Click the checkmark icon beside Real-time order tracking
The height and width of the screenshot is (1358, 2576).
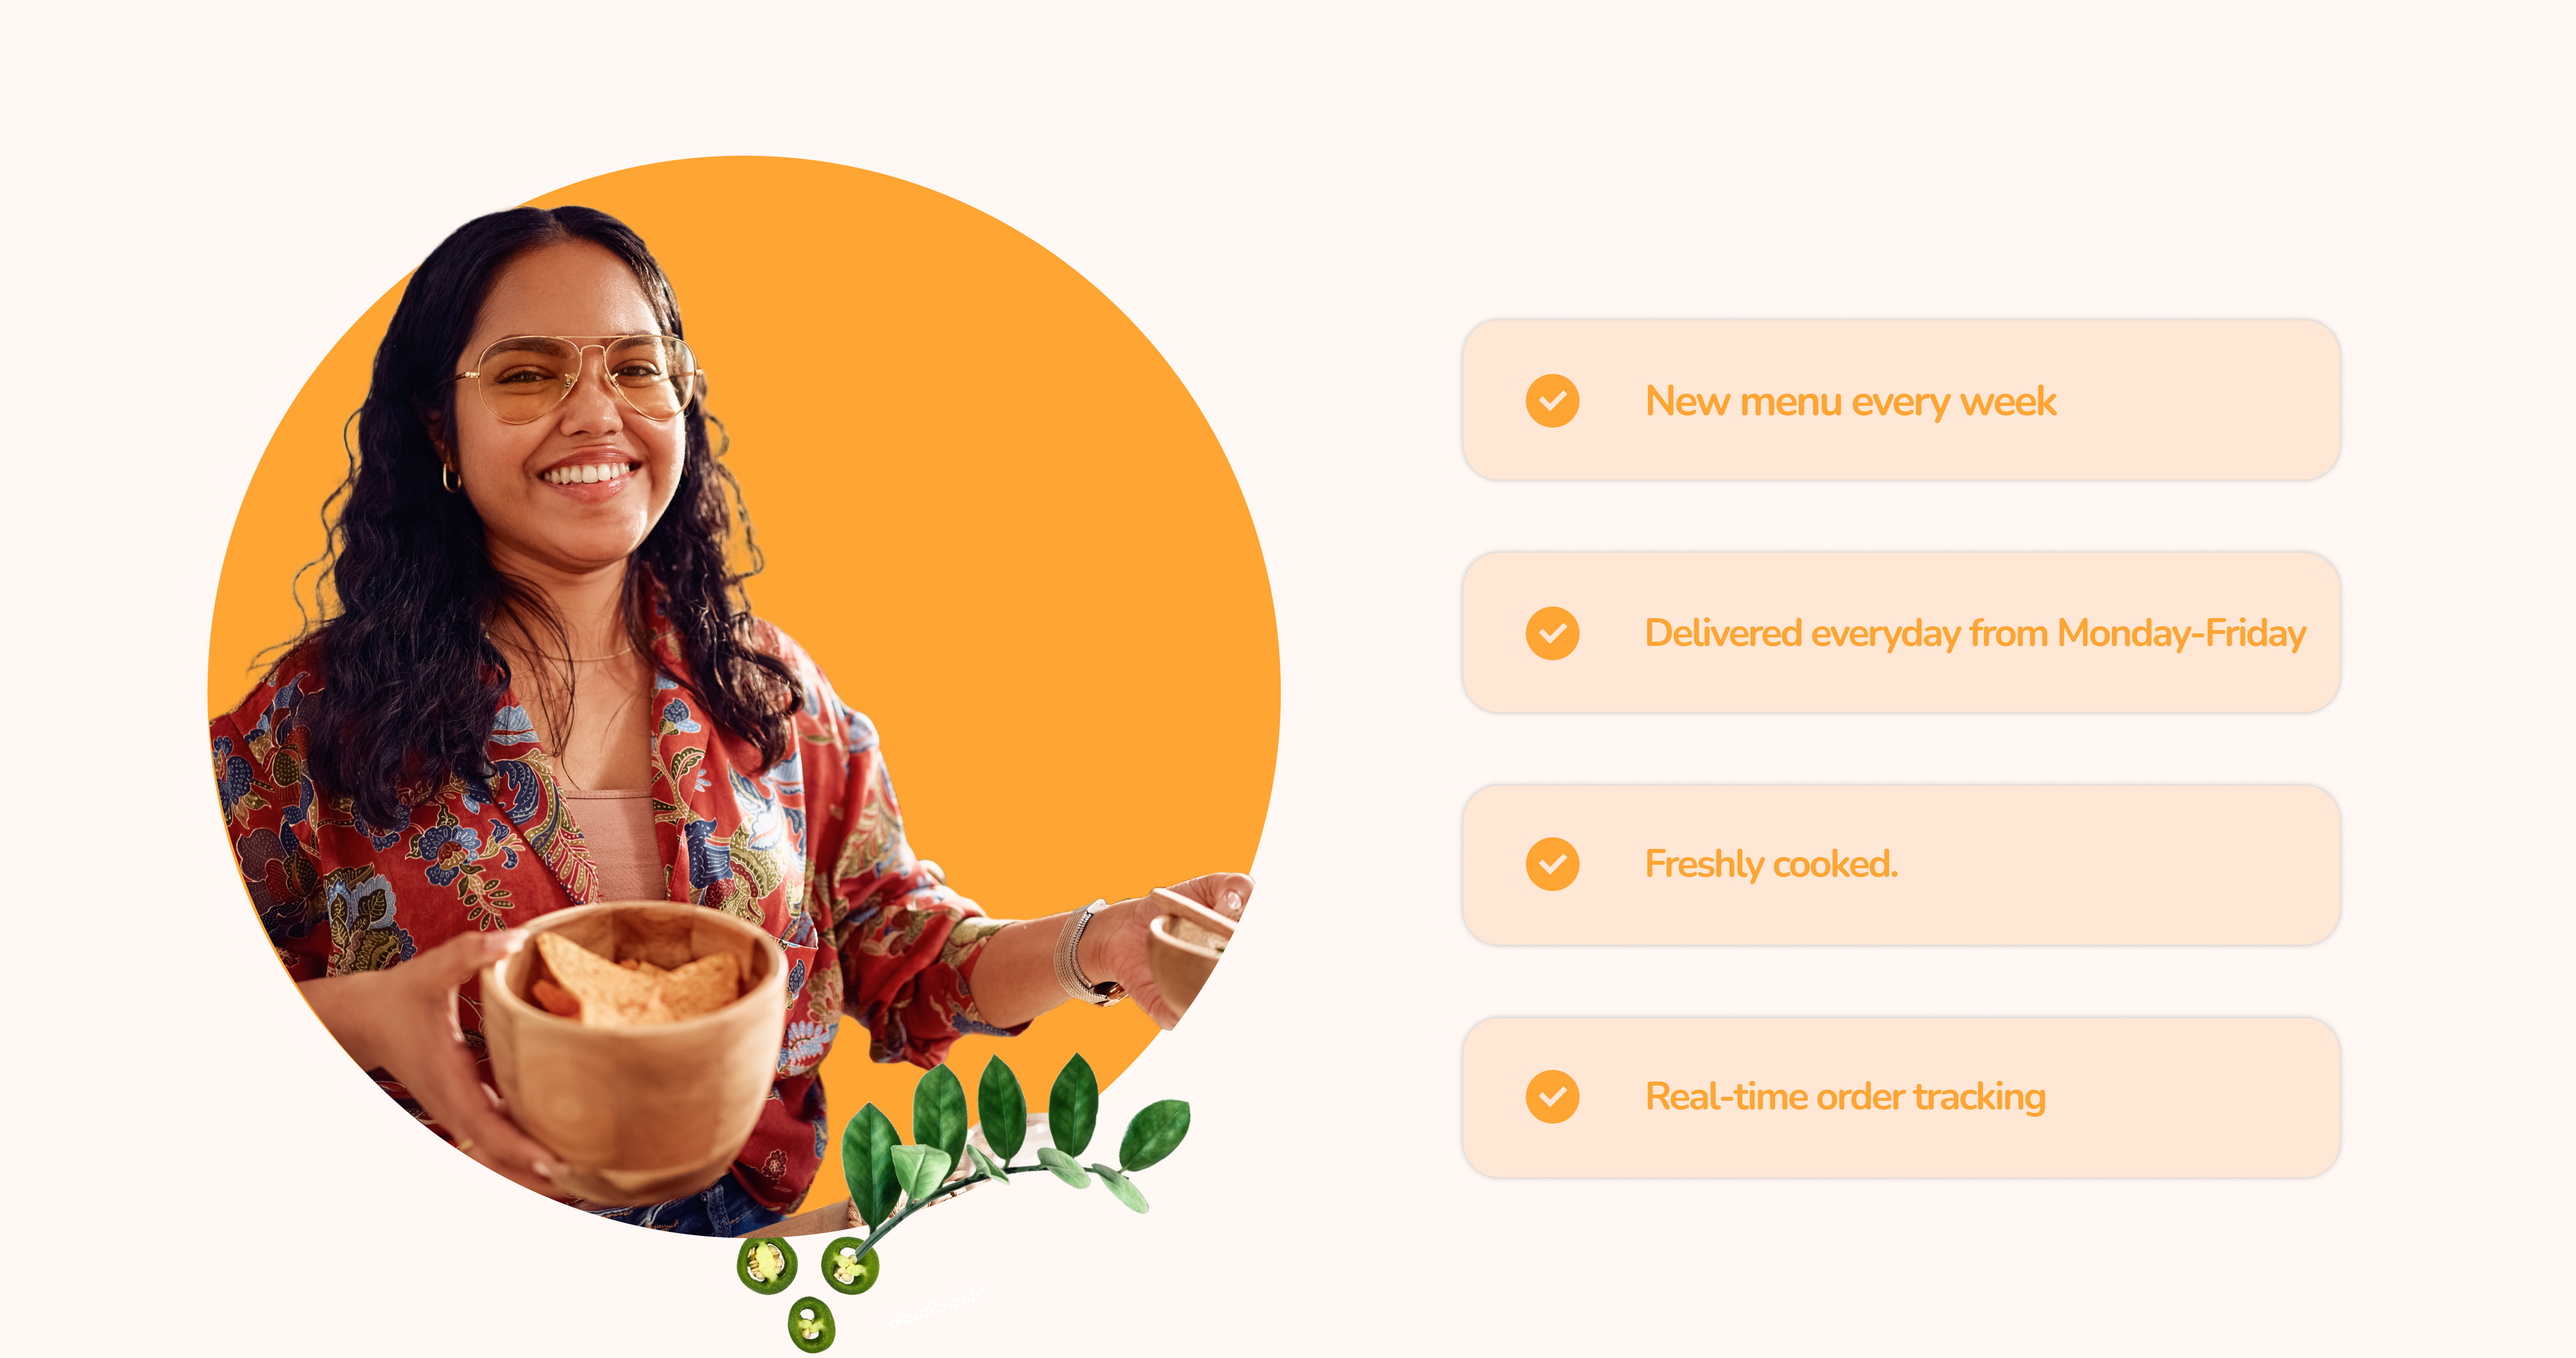tap(1552, 1097)
